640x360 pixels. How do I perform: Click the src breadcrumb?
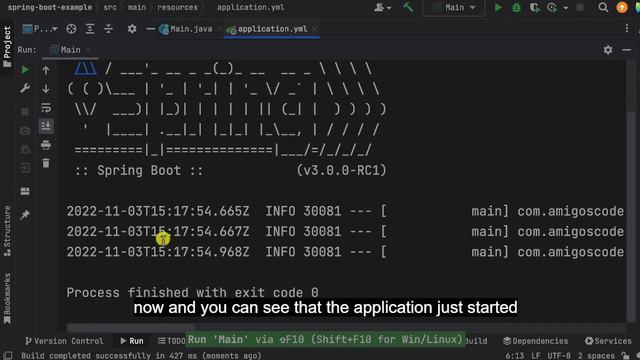(x=110, y=7)
